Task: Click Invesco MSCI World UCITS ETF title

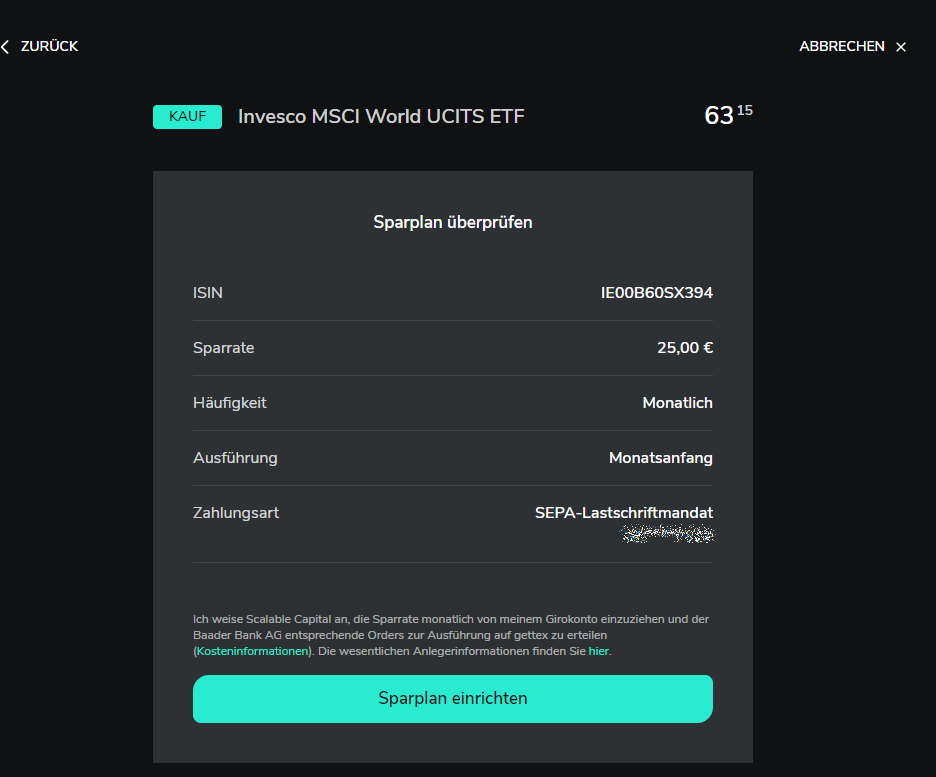Action: (381, 116)
